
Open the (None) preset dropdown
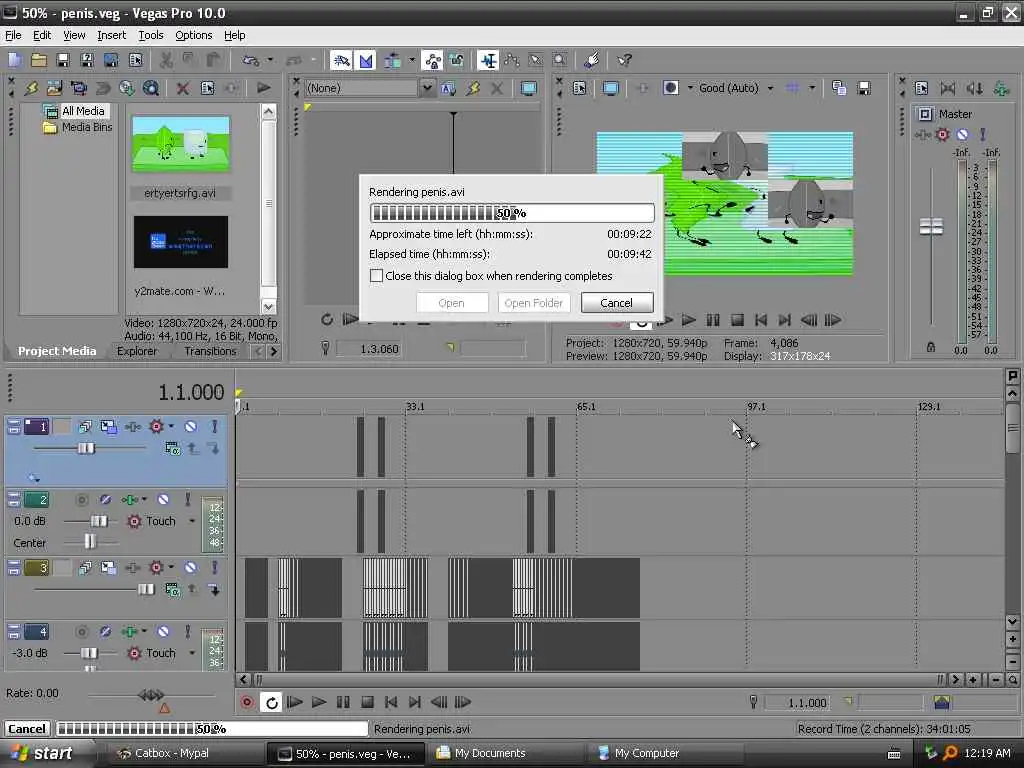[x=426, y=88]
